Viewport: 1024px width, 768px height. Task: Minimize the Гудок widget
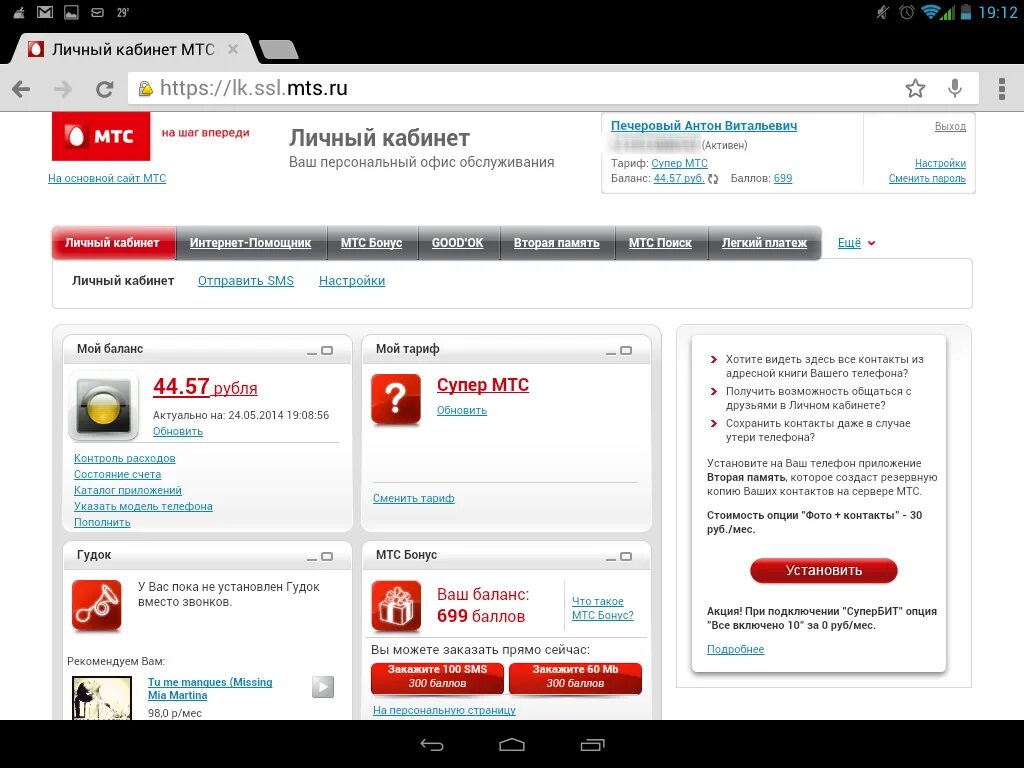pos(312,558)
